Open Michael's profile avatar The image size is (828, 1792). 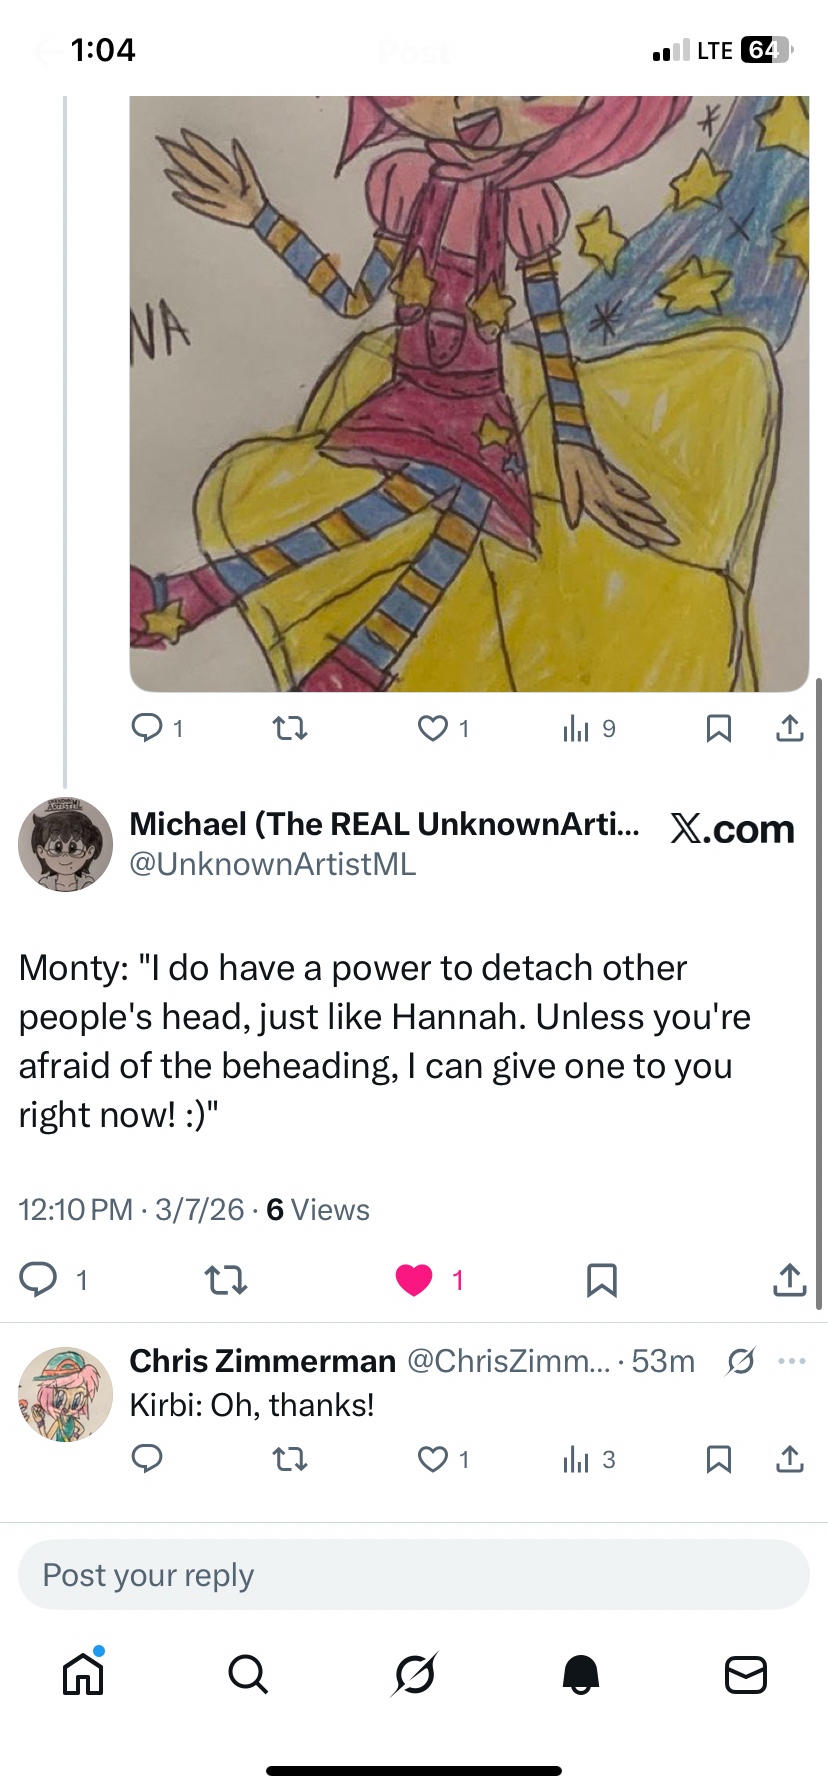(66, 845)
